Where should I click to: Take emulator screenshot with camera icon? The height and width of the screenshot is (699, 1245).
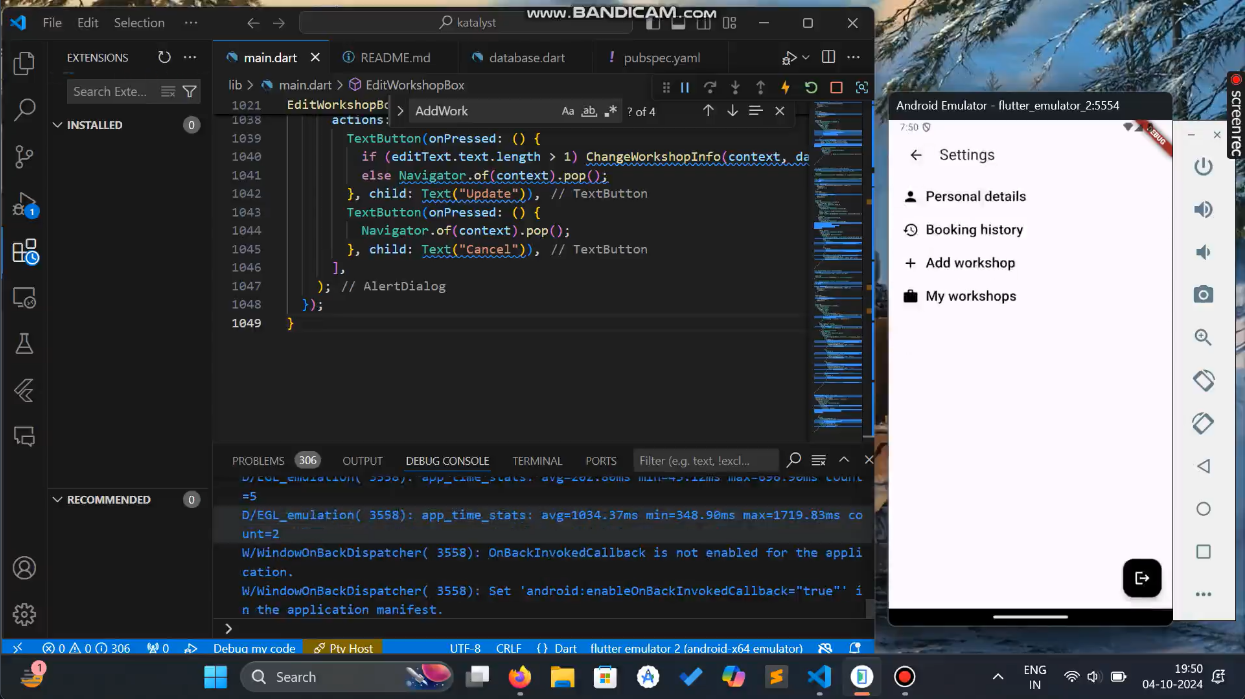click(1203, 294)
